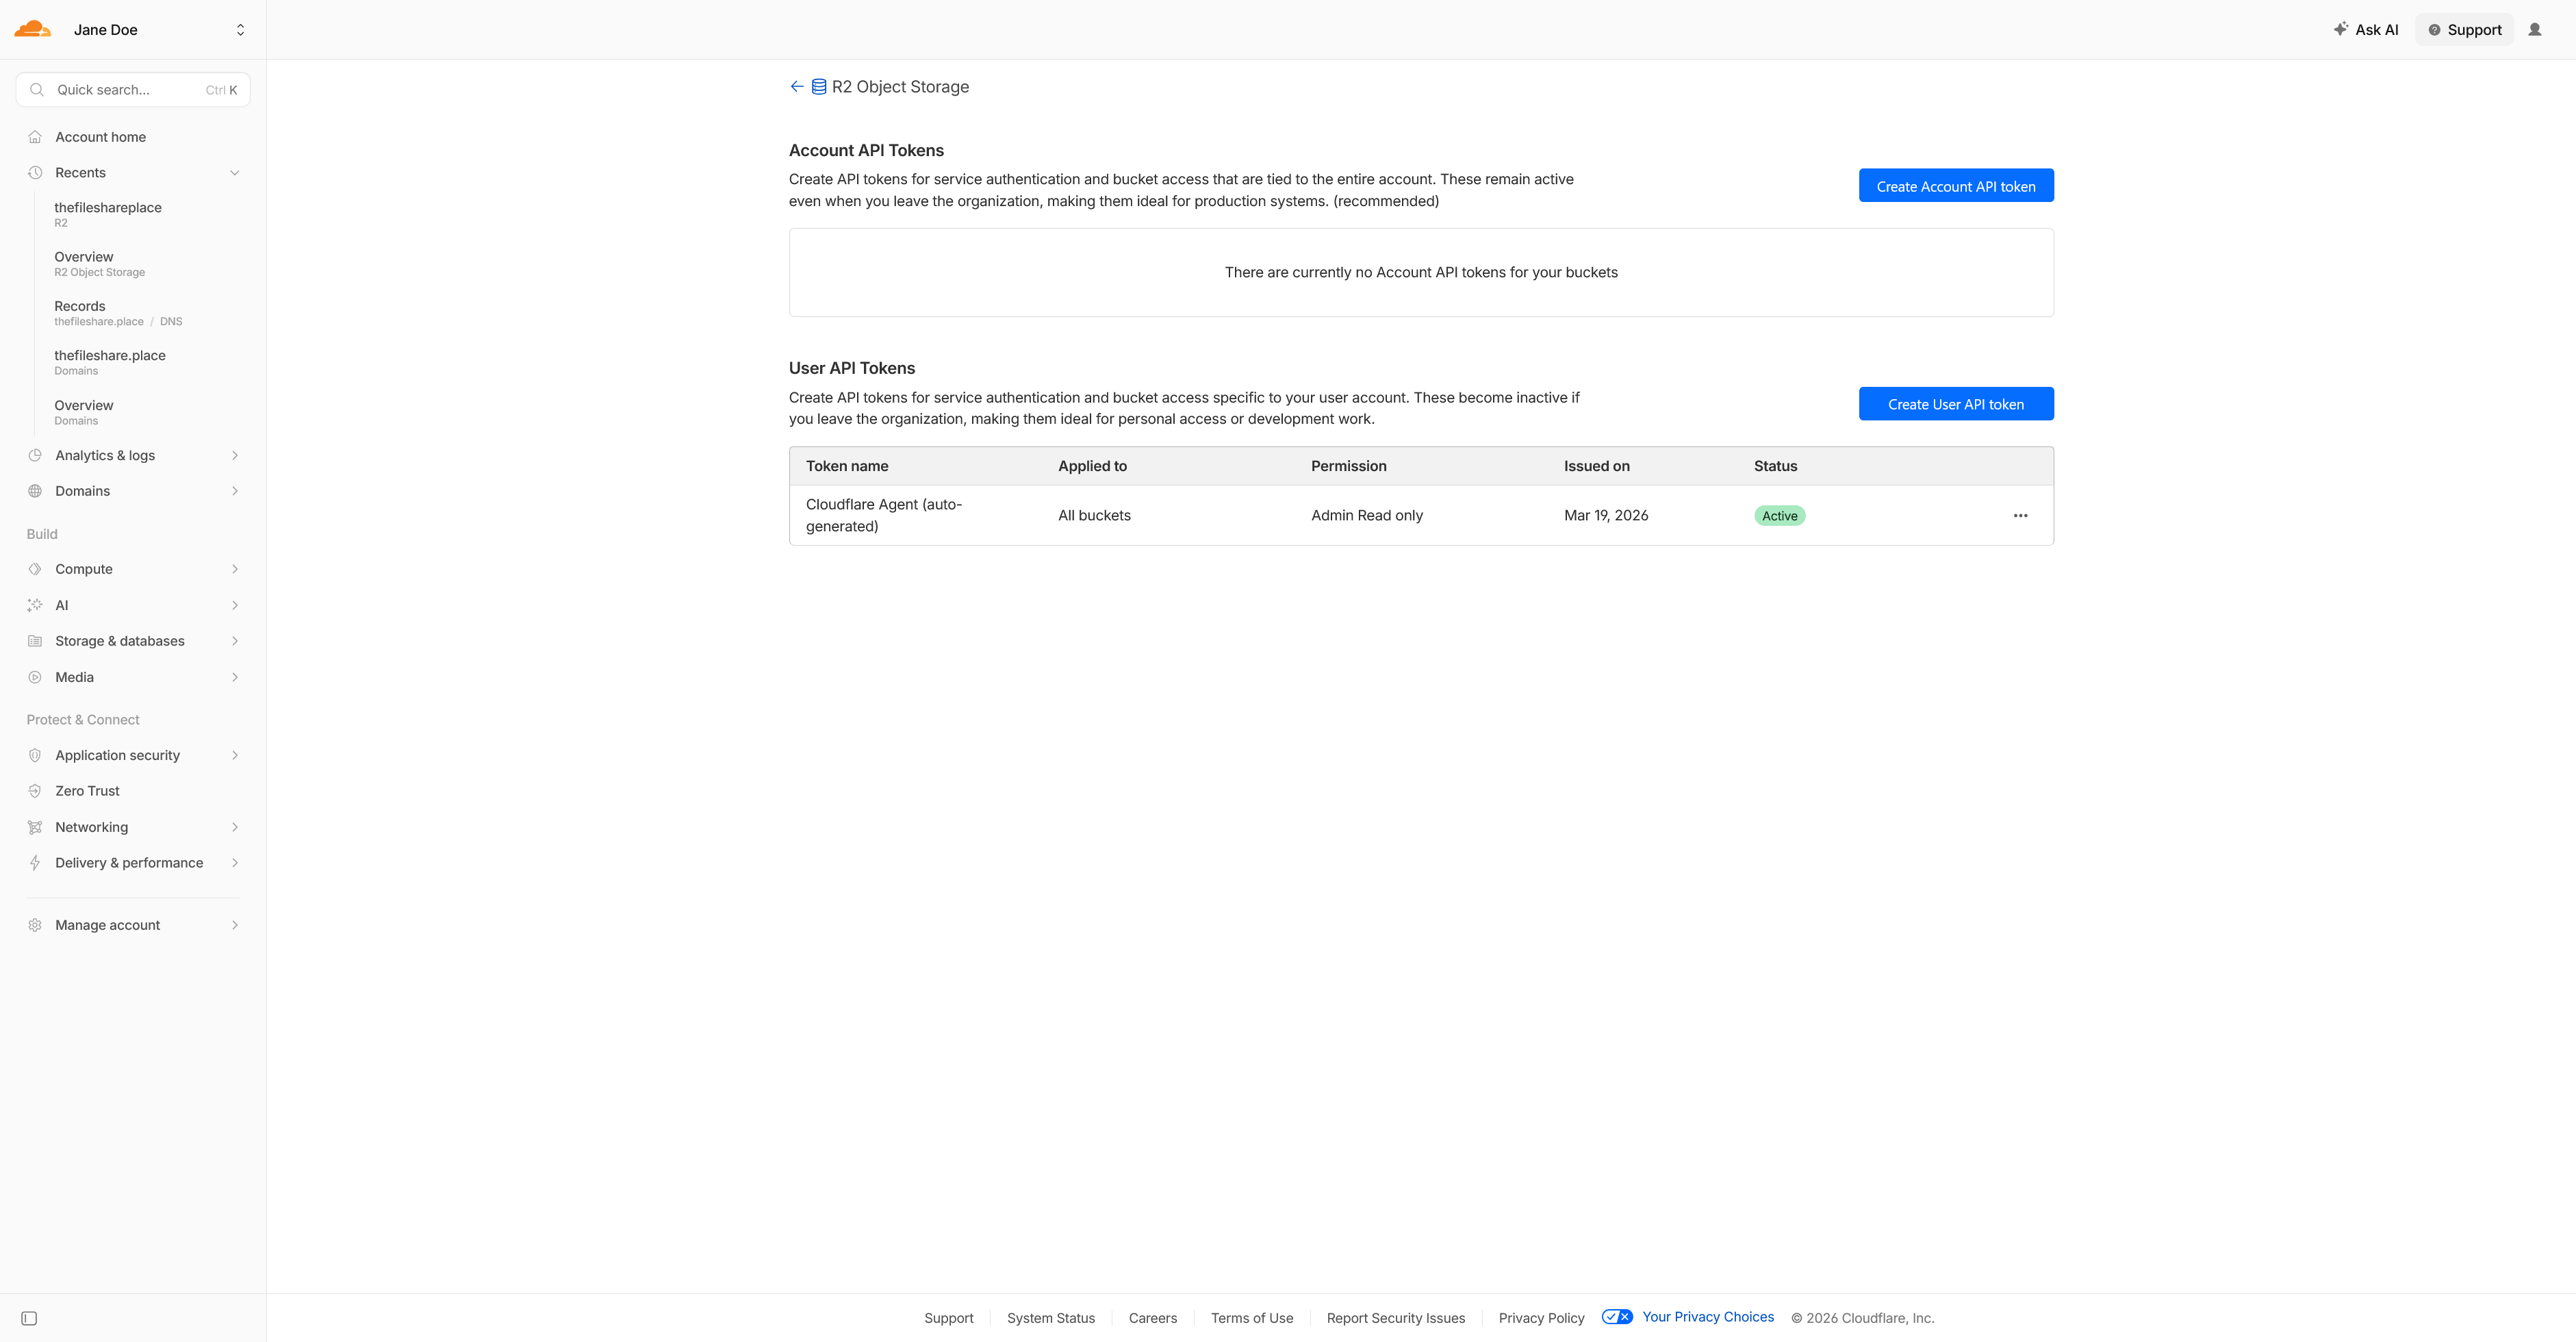The image size is (2576, 1342).
Task: Open the Manage account menu item
Action: [133, 925]
